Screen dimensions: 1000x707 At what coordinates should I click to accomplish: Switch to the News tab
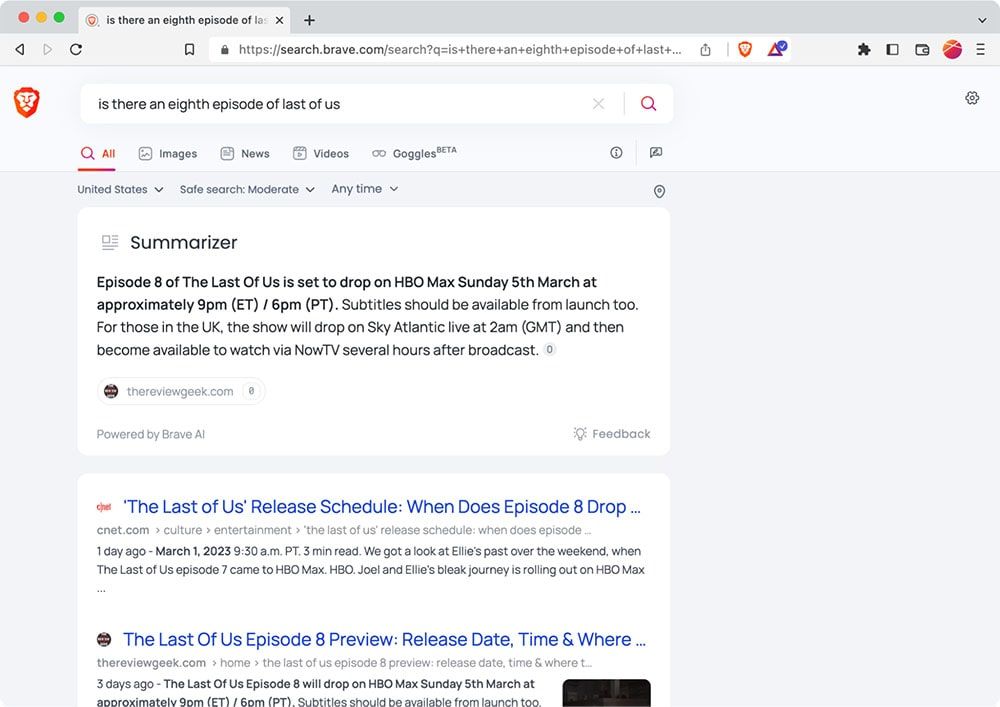[x=245, y=153]
